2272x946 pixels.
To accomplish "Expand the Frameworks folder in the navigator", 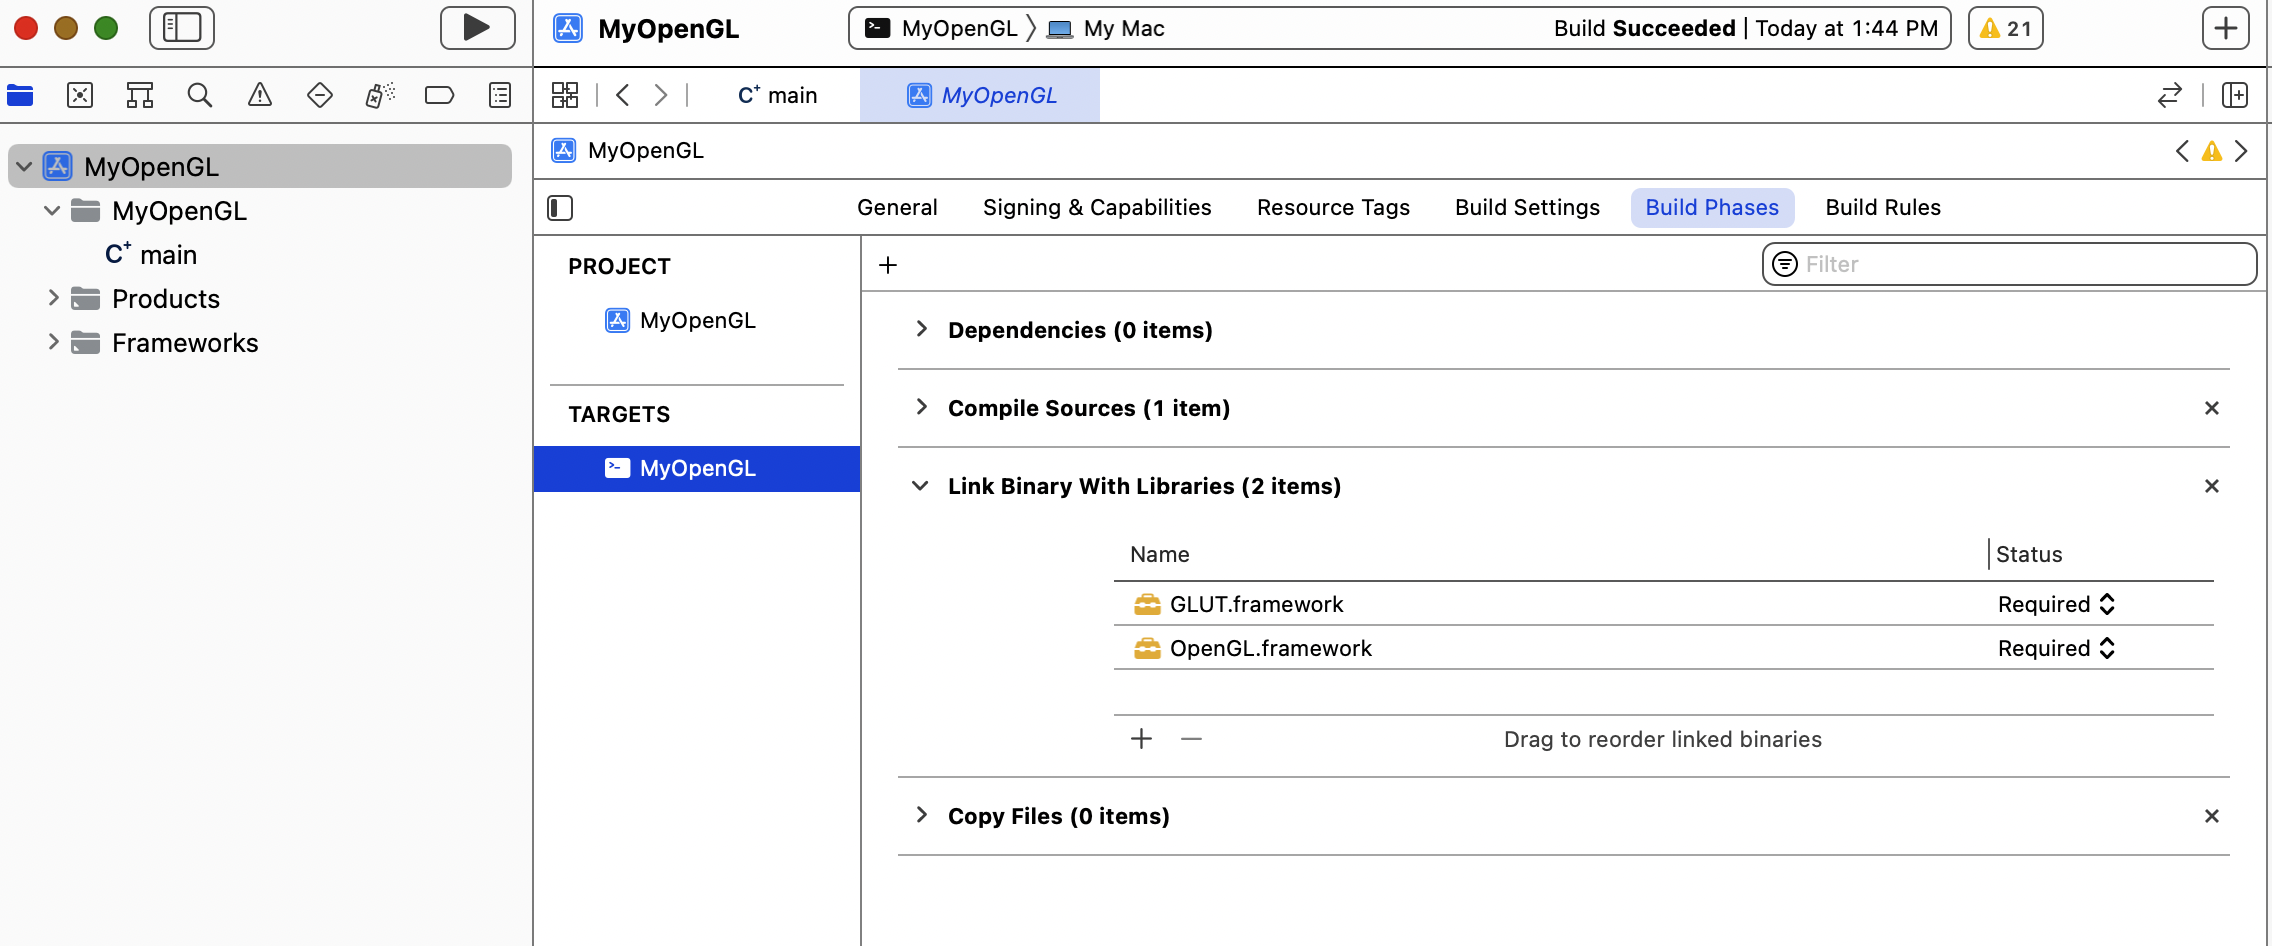I will pyautogui.click(x=54, y=342).
